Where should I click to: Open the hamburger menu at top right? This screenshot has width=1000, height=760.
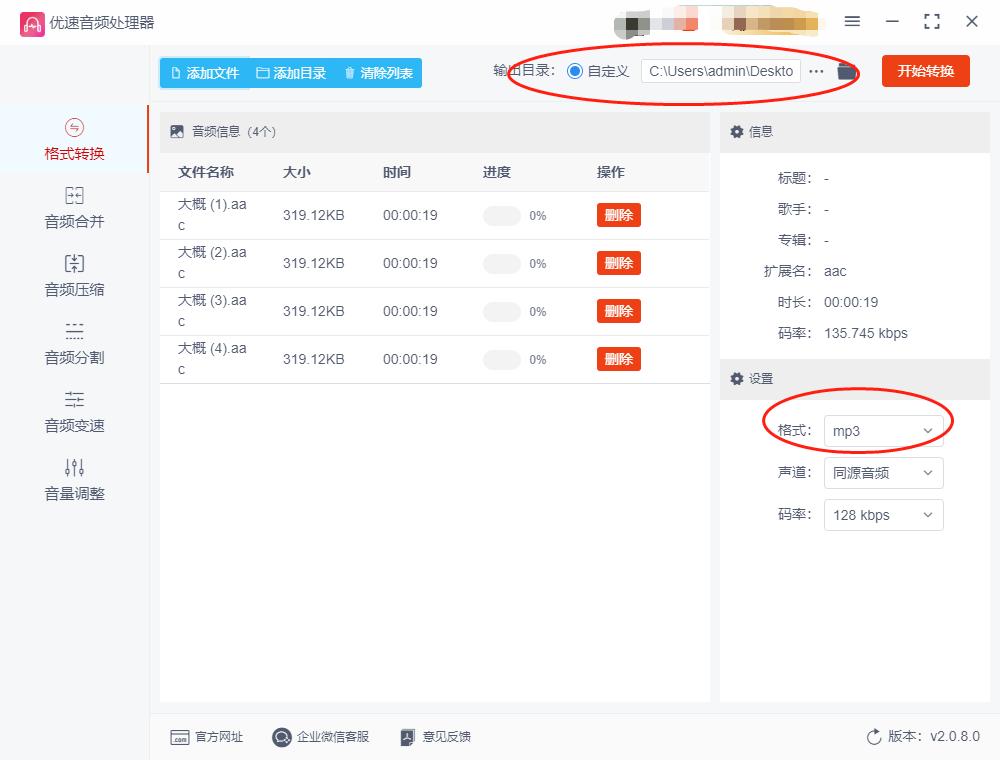852,21
